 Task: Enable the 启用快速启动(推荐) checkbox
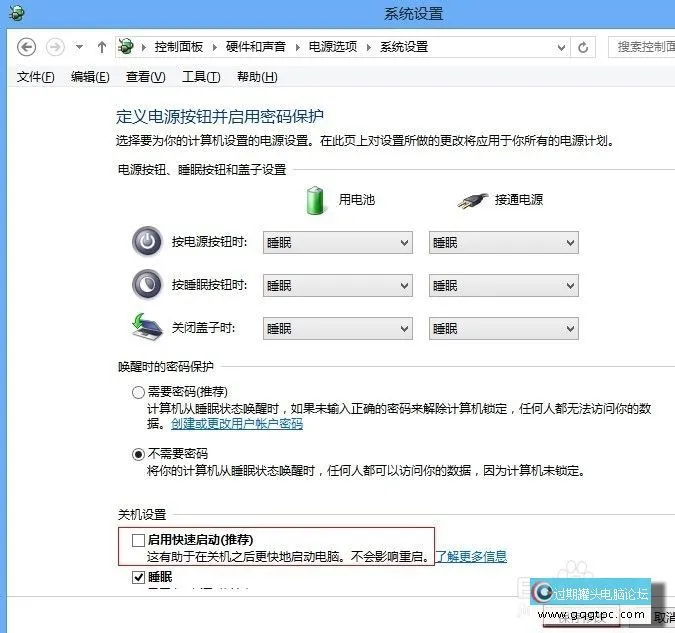pyautogui.click(x=138, y=540)
